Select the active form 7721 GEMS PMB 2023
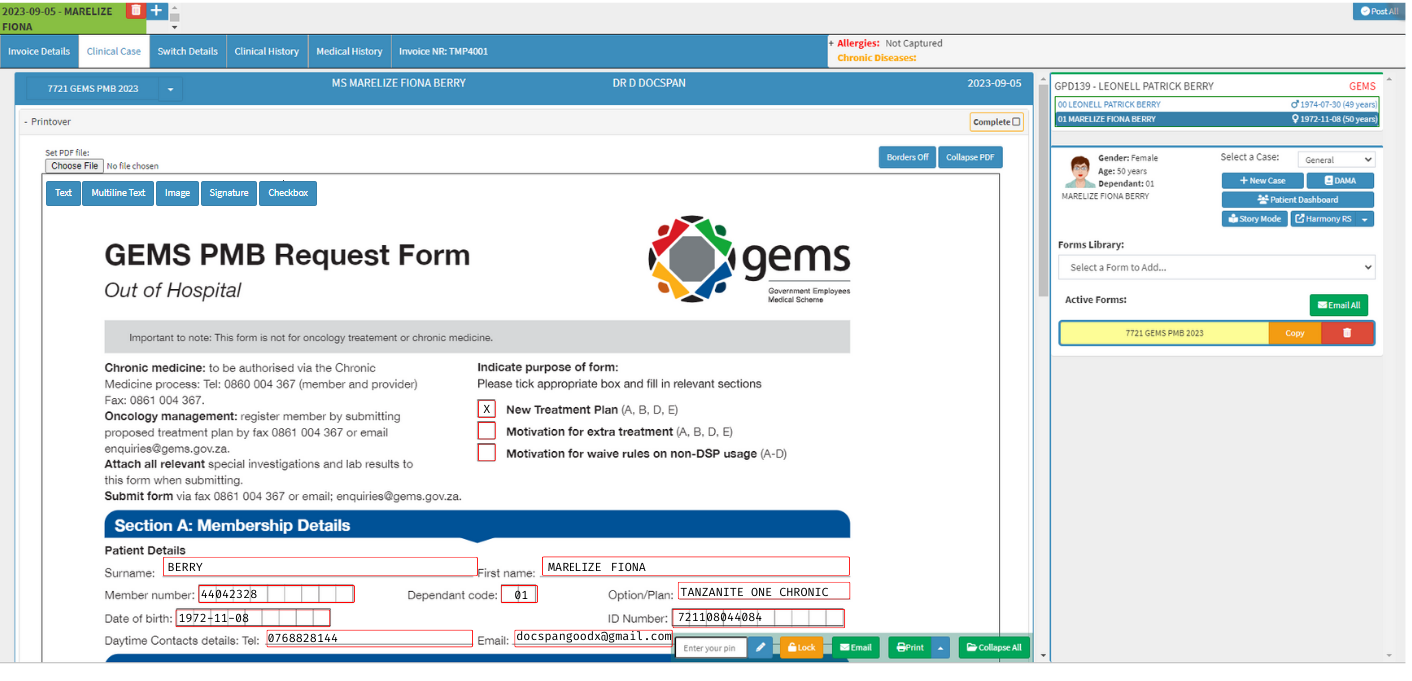The width and height of the screenshot is (1412, 681). pyautogui.click(x=1164, y=333)
